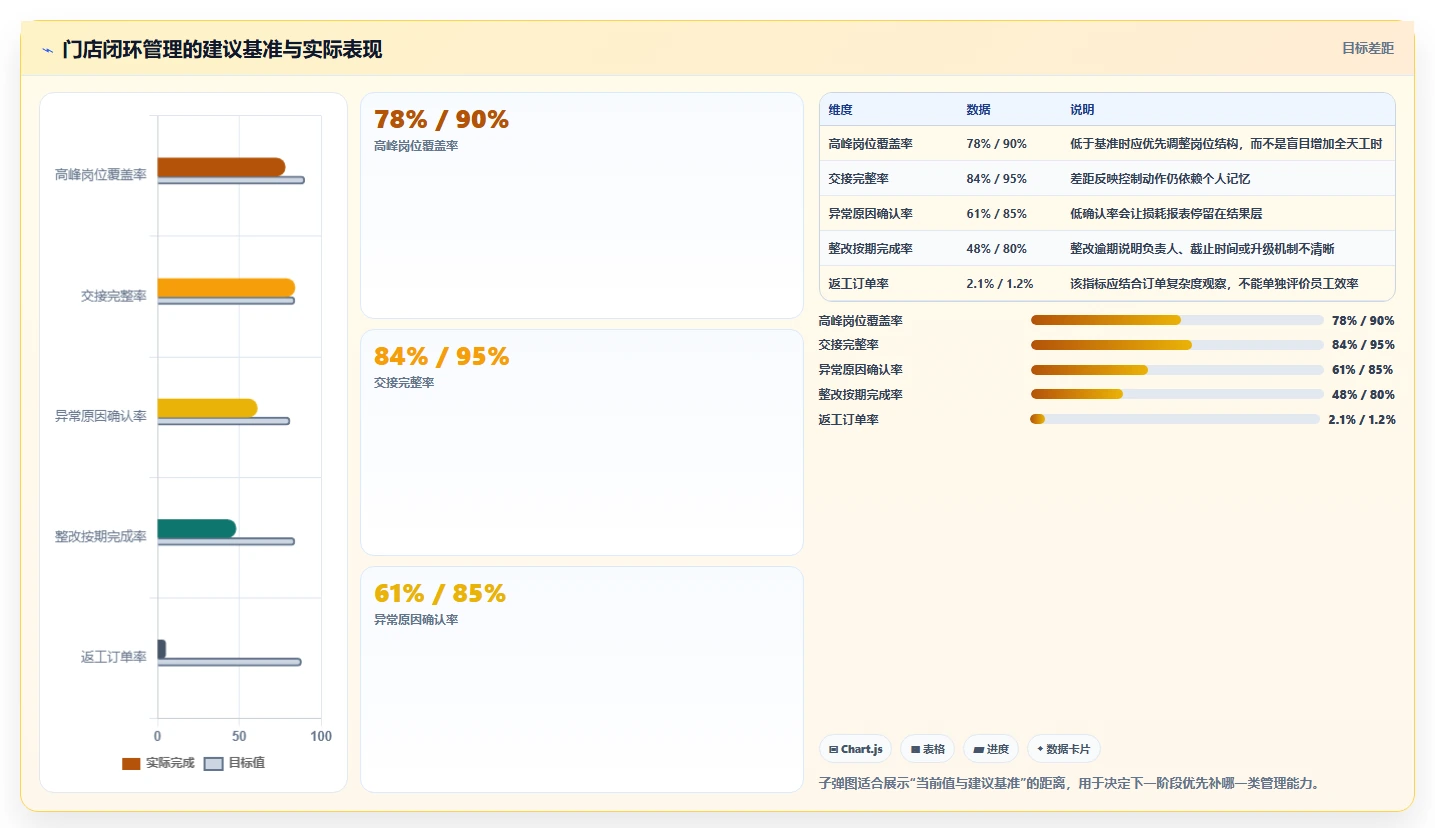
Task: Click the 异常原因确认率 chart axis label
Action: pos(101,416)
